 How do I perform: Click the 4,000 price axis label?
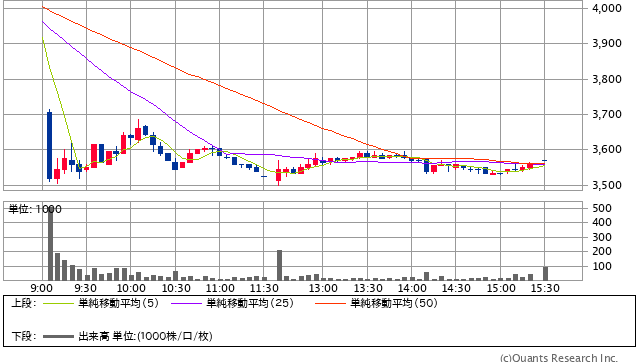pos(607,8)
